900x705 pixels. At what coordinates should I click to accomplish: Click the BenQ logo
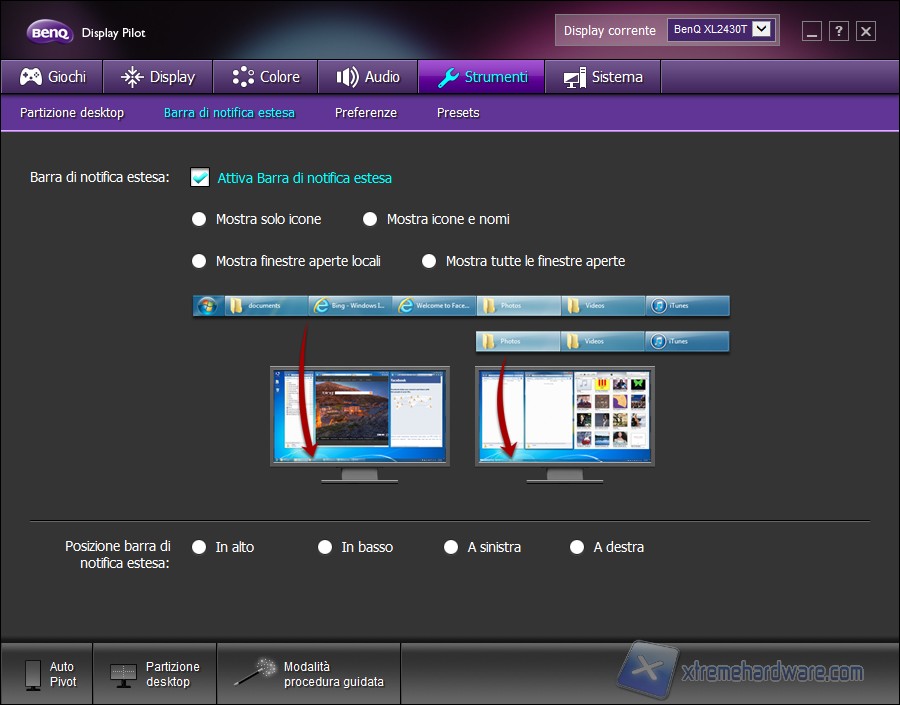coord(49,30)
